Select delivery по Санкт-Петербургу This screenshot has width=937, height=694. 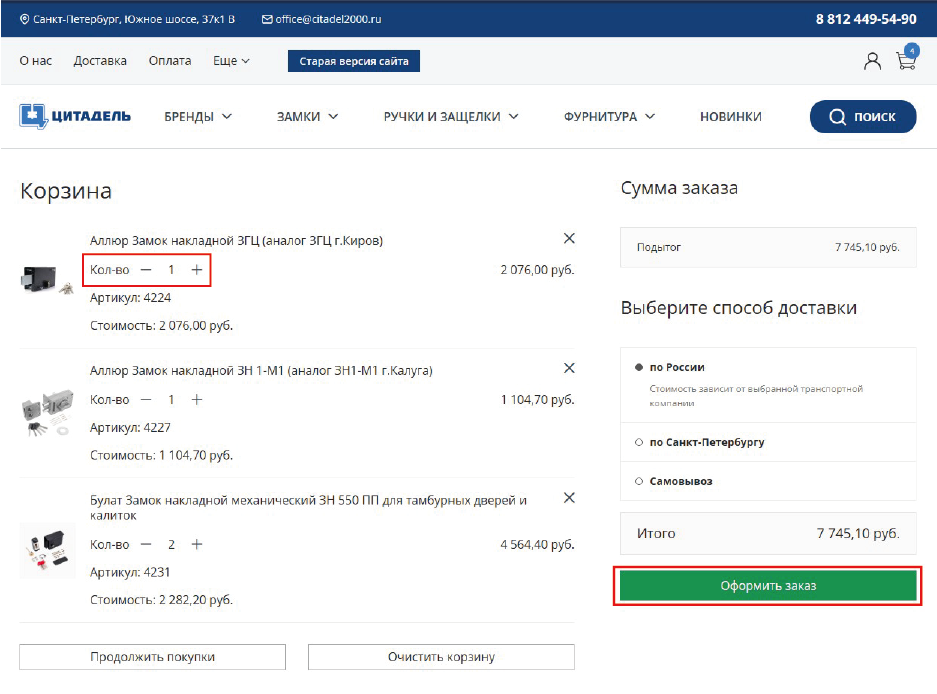pos(639,442)
